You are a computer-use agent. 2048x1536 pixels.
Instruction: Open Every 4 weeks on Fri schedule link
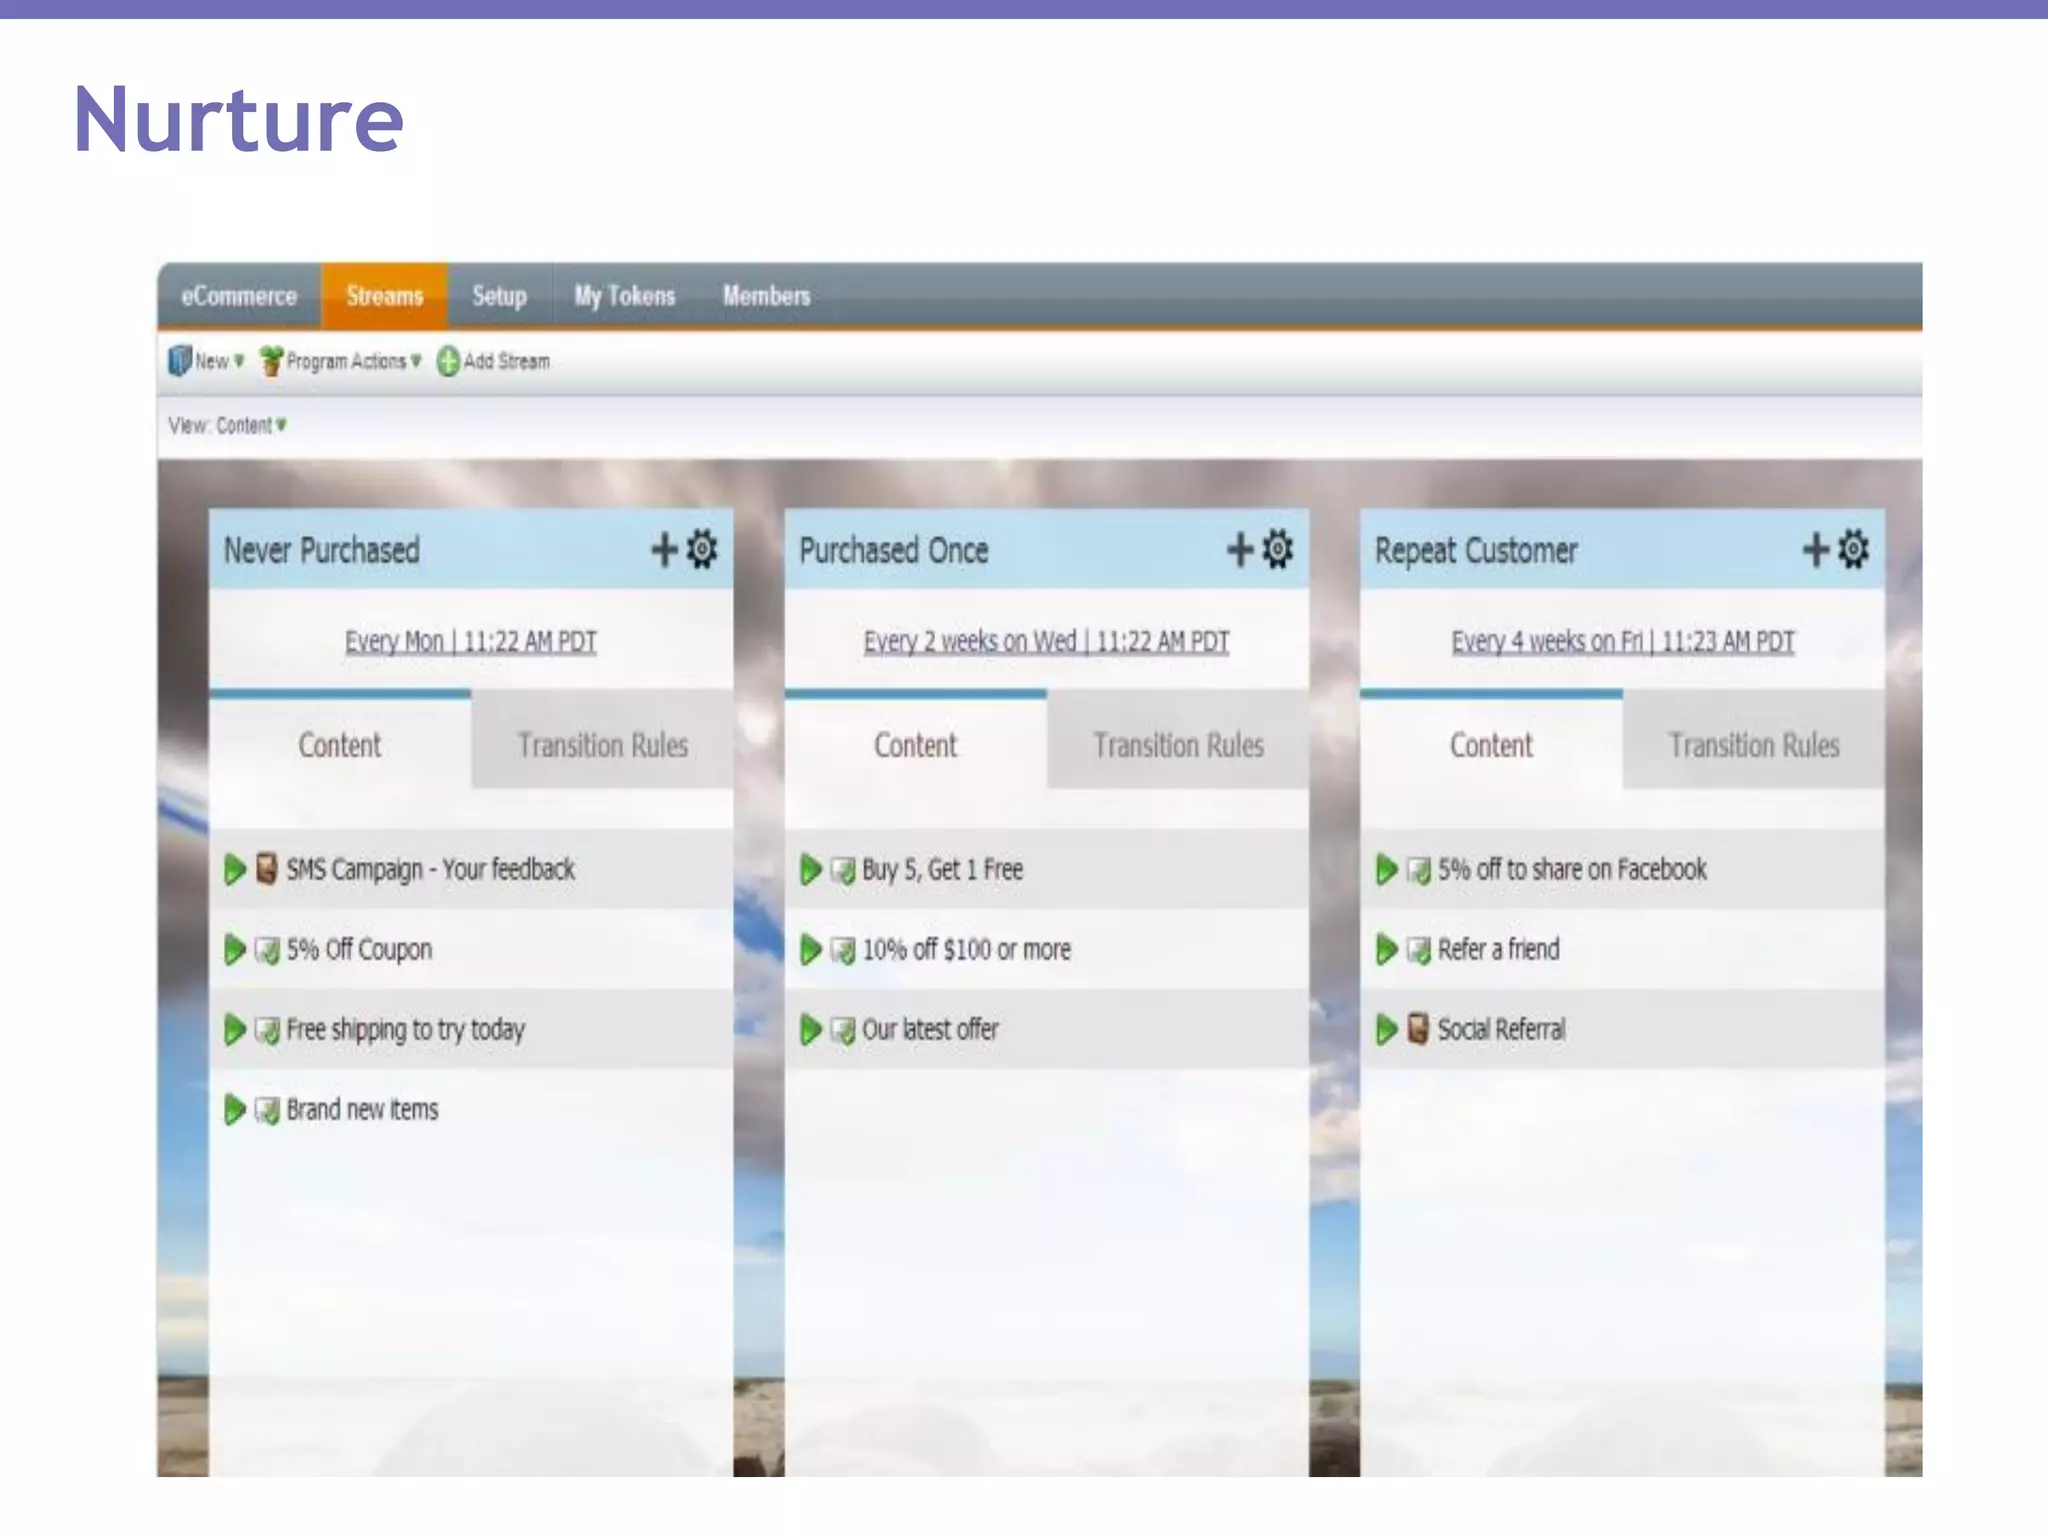point(1622,641)
